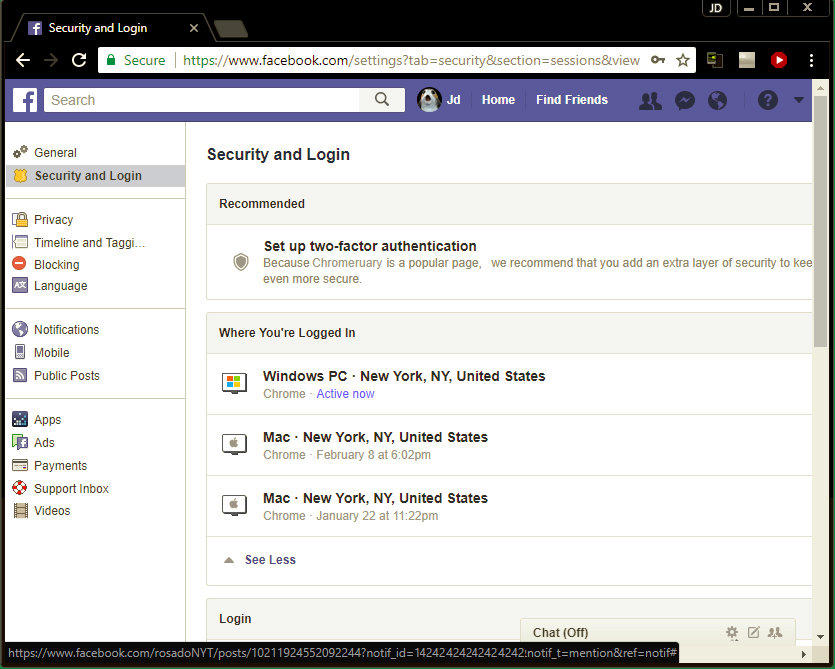Expand the account dropdown arrow in header
This screenshot has height=669, width=835.
[x=798, y=100]
